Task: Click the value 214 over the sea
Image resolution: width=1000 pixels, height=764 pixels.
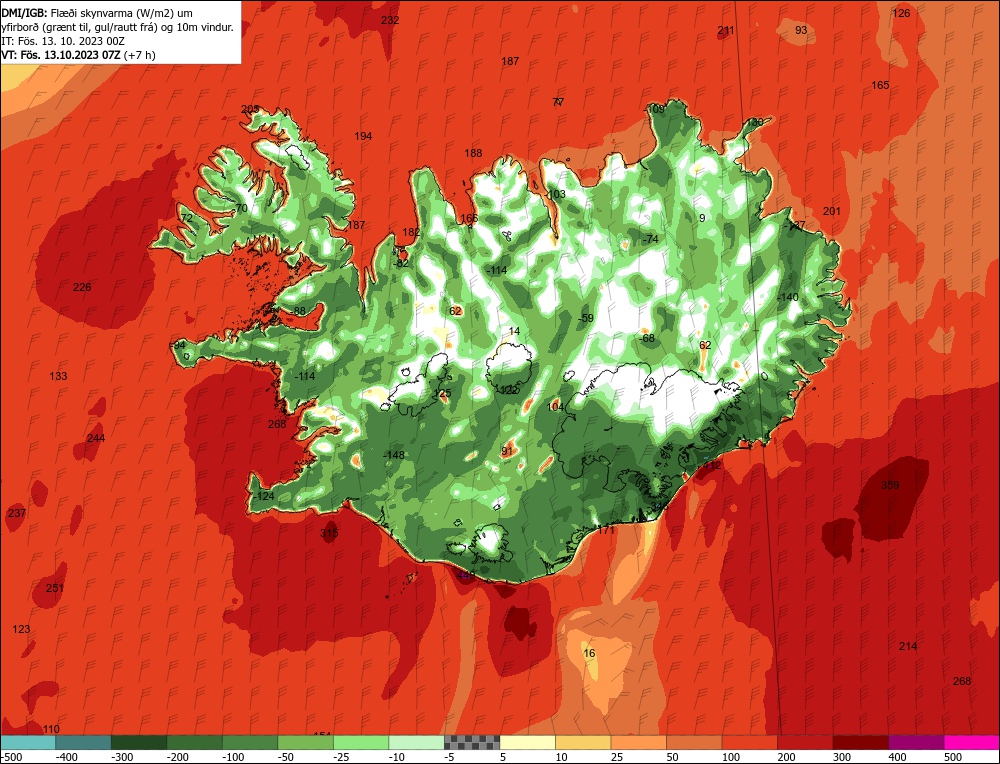Action: [908, 646]
